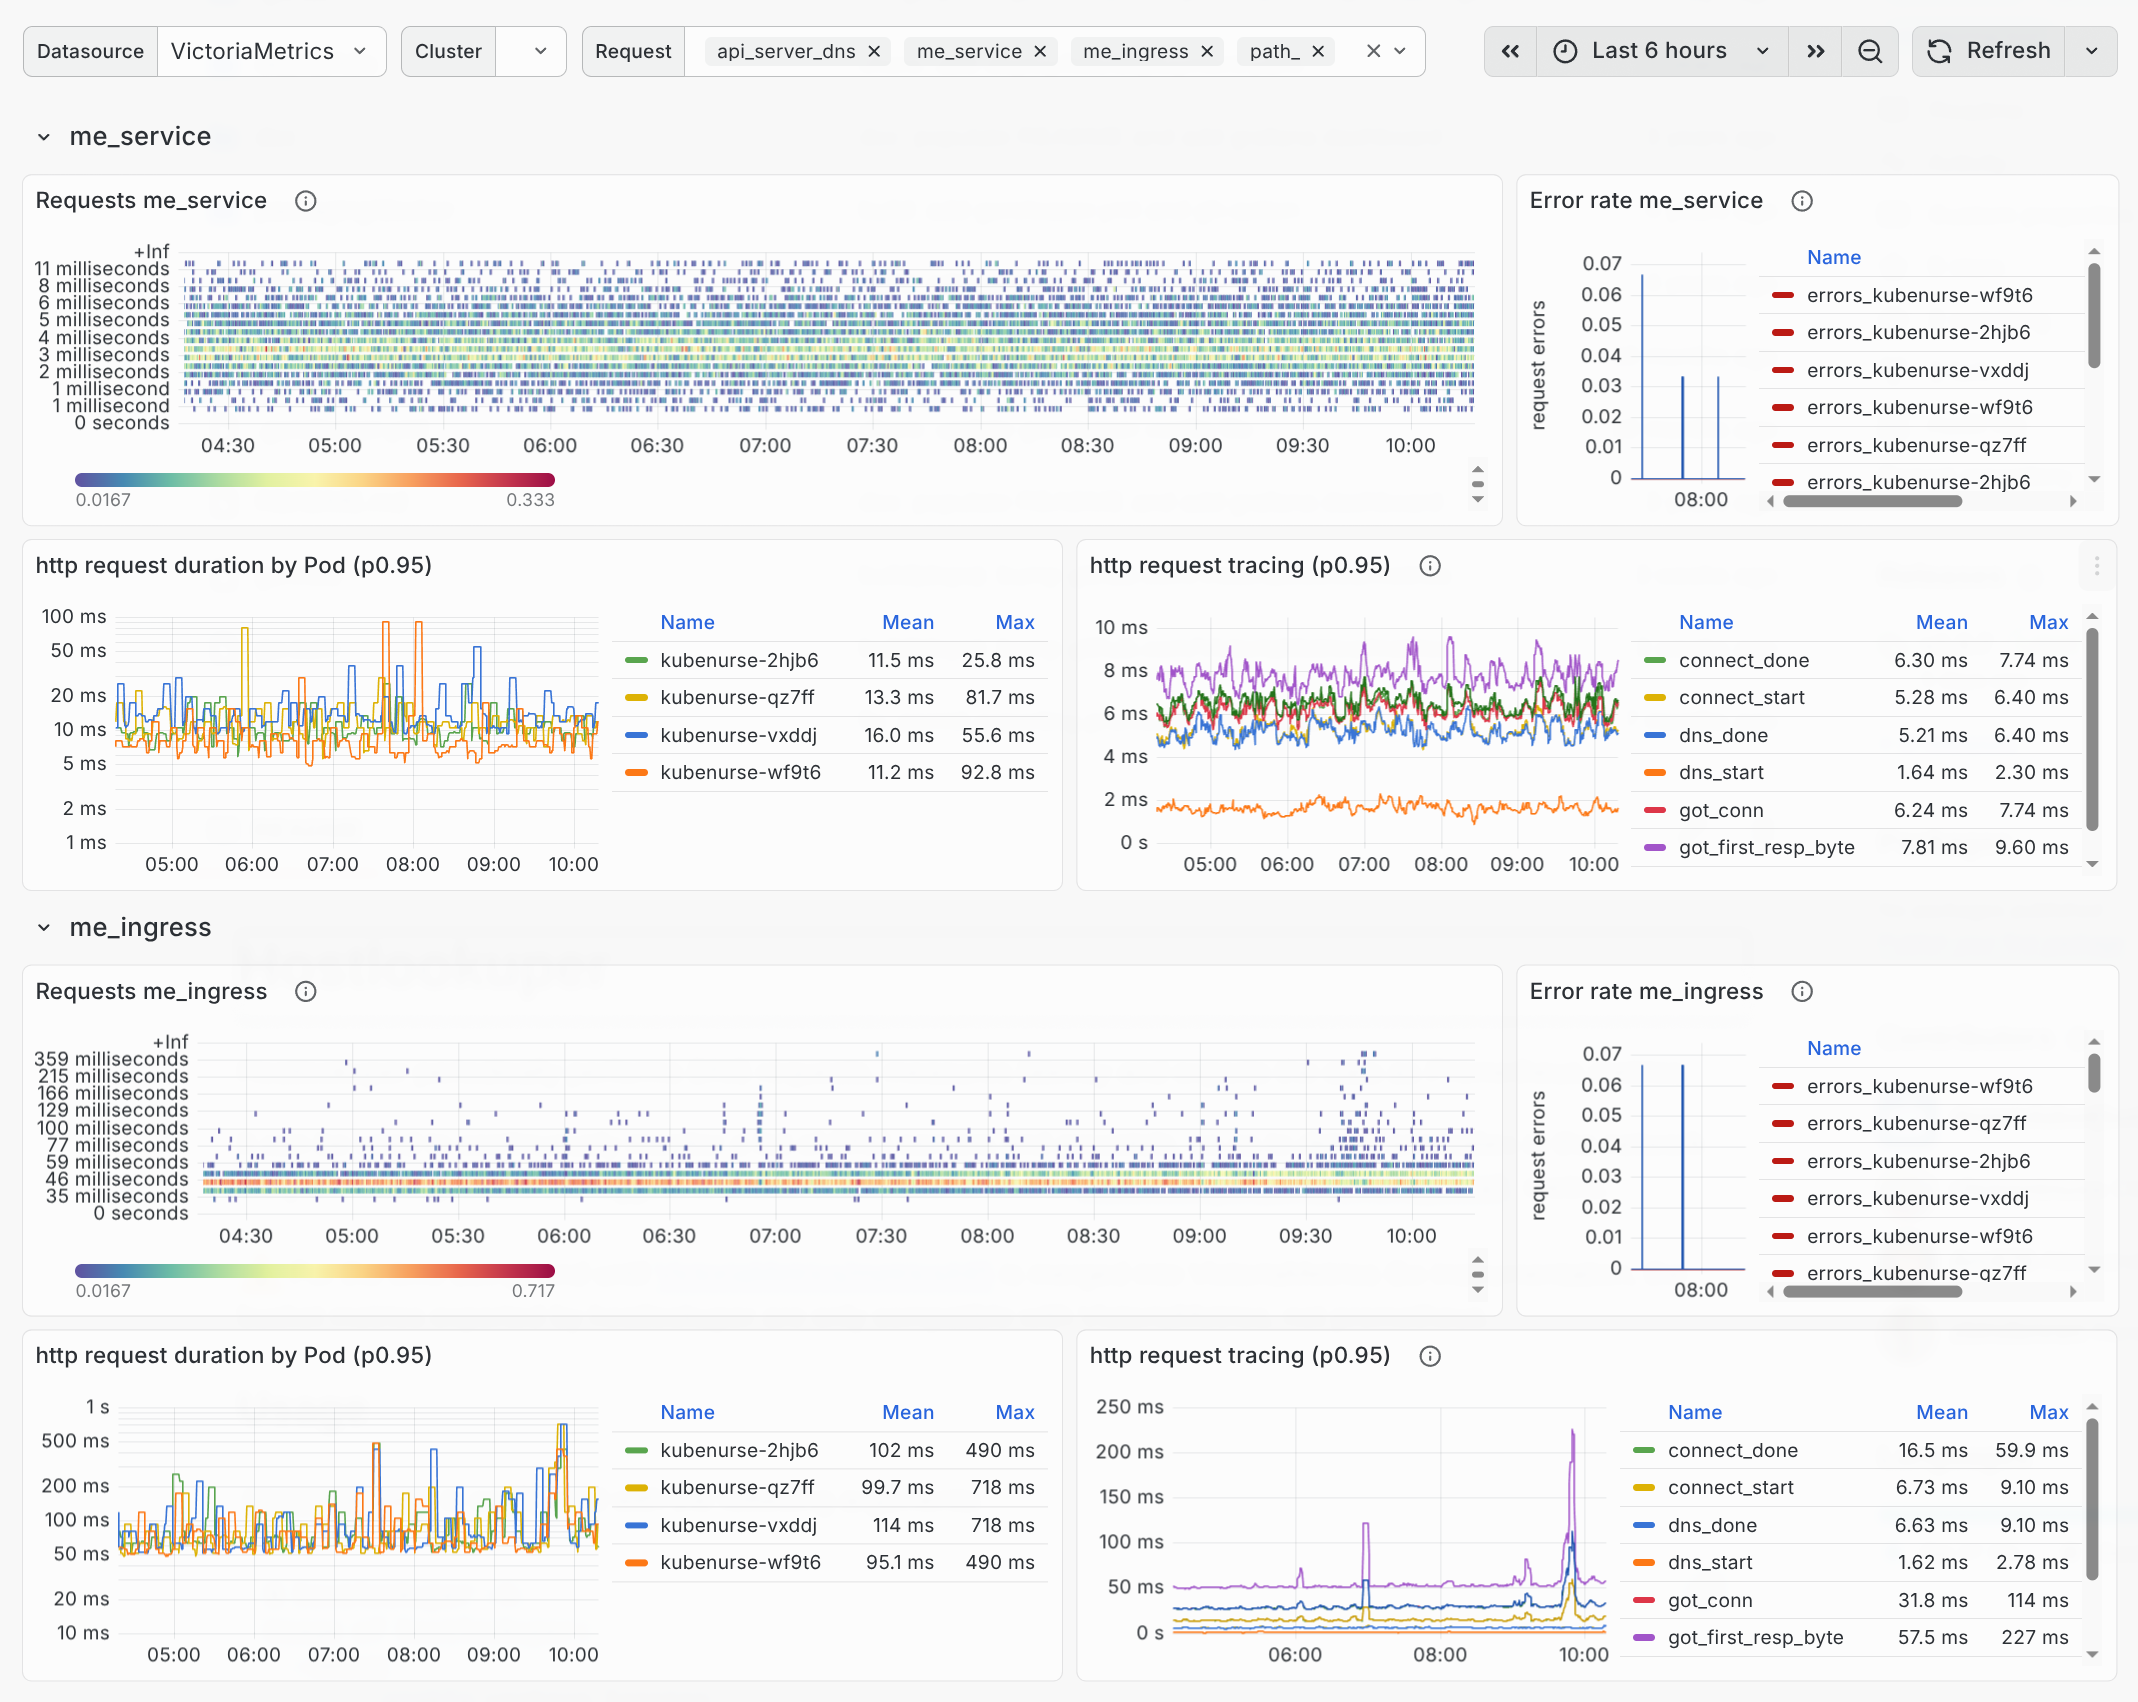Open info tooltip on Requests me_service panel
Screen dimensions: 2138x1702
305,201
